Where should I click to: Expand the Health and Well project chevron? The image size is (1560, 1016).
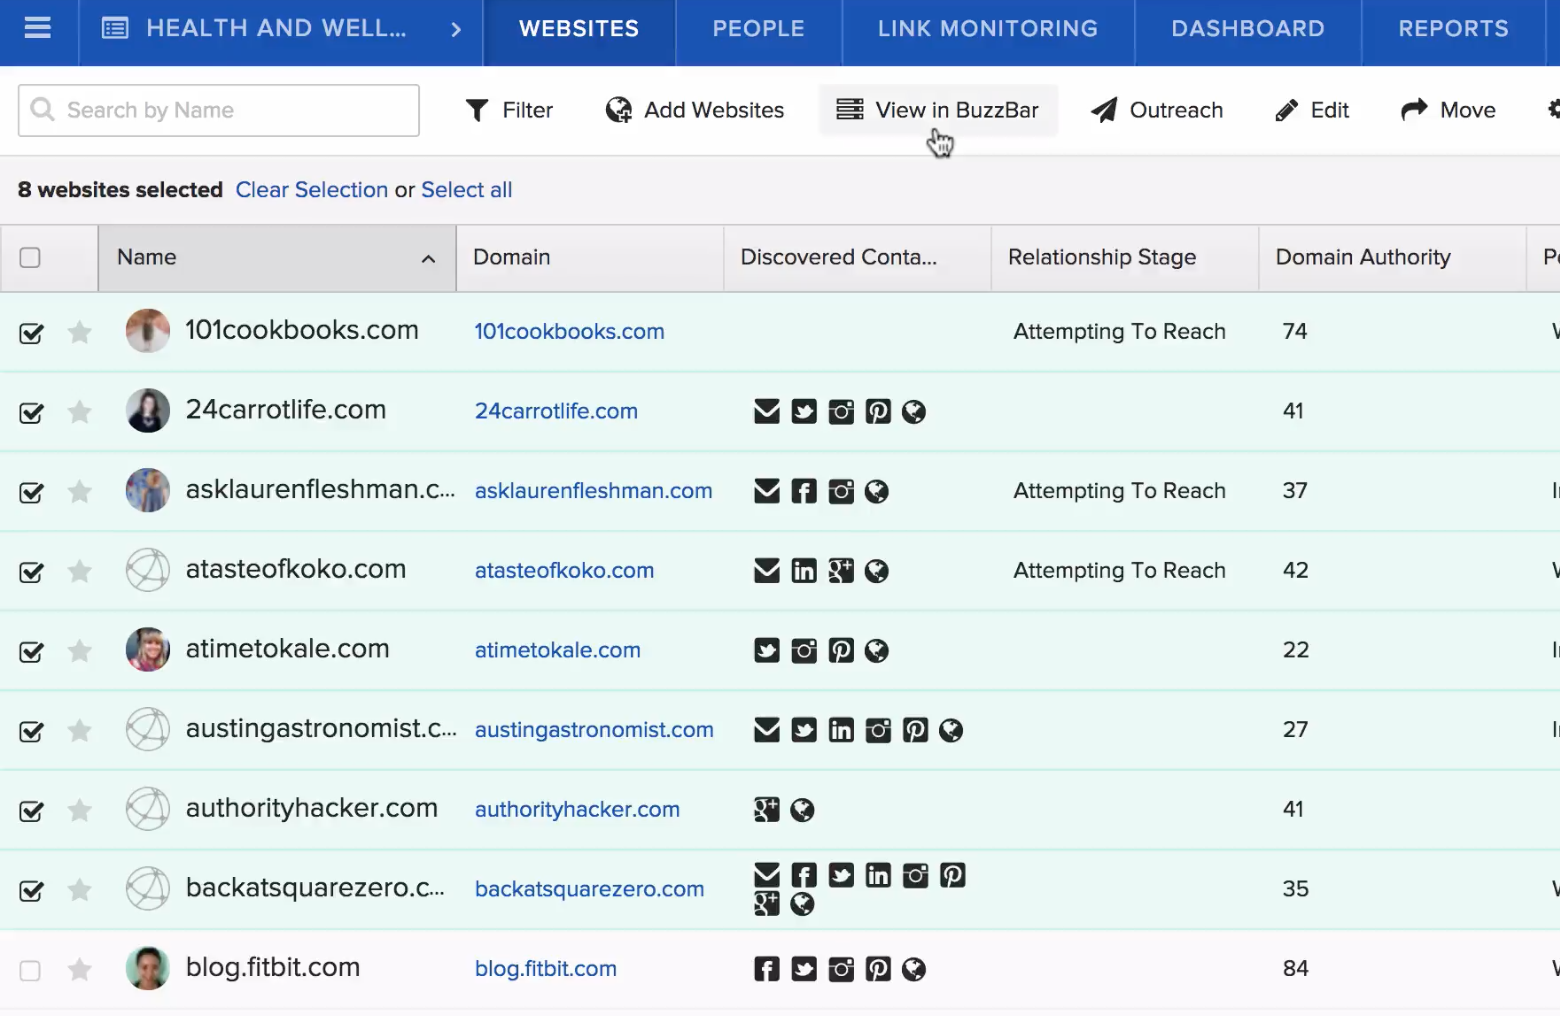(x=456, y=29)
